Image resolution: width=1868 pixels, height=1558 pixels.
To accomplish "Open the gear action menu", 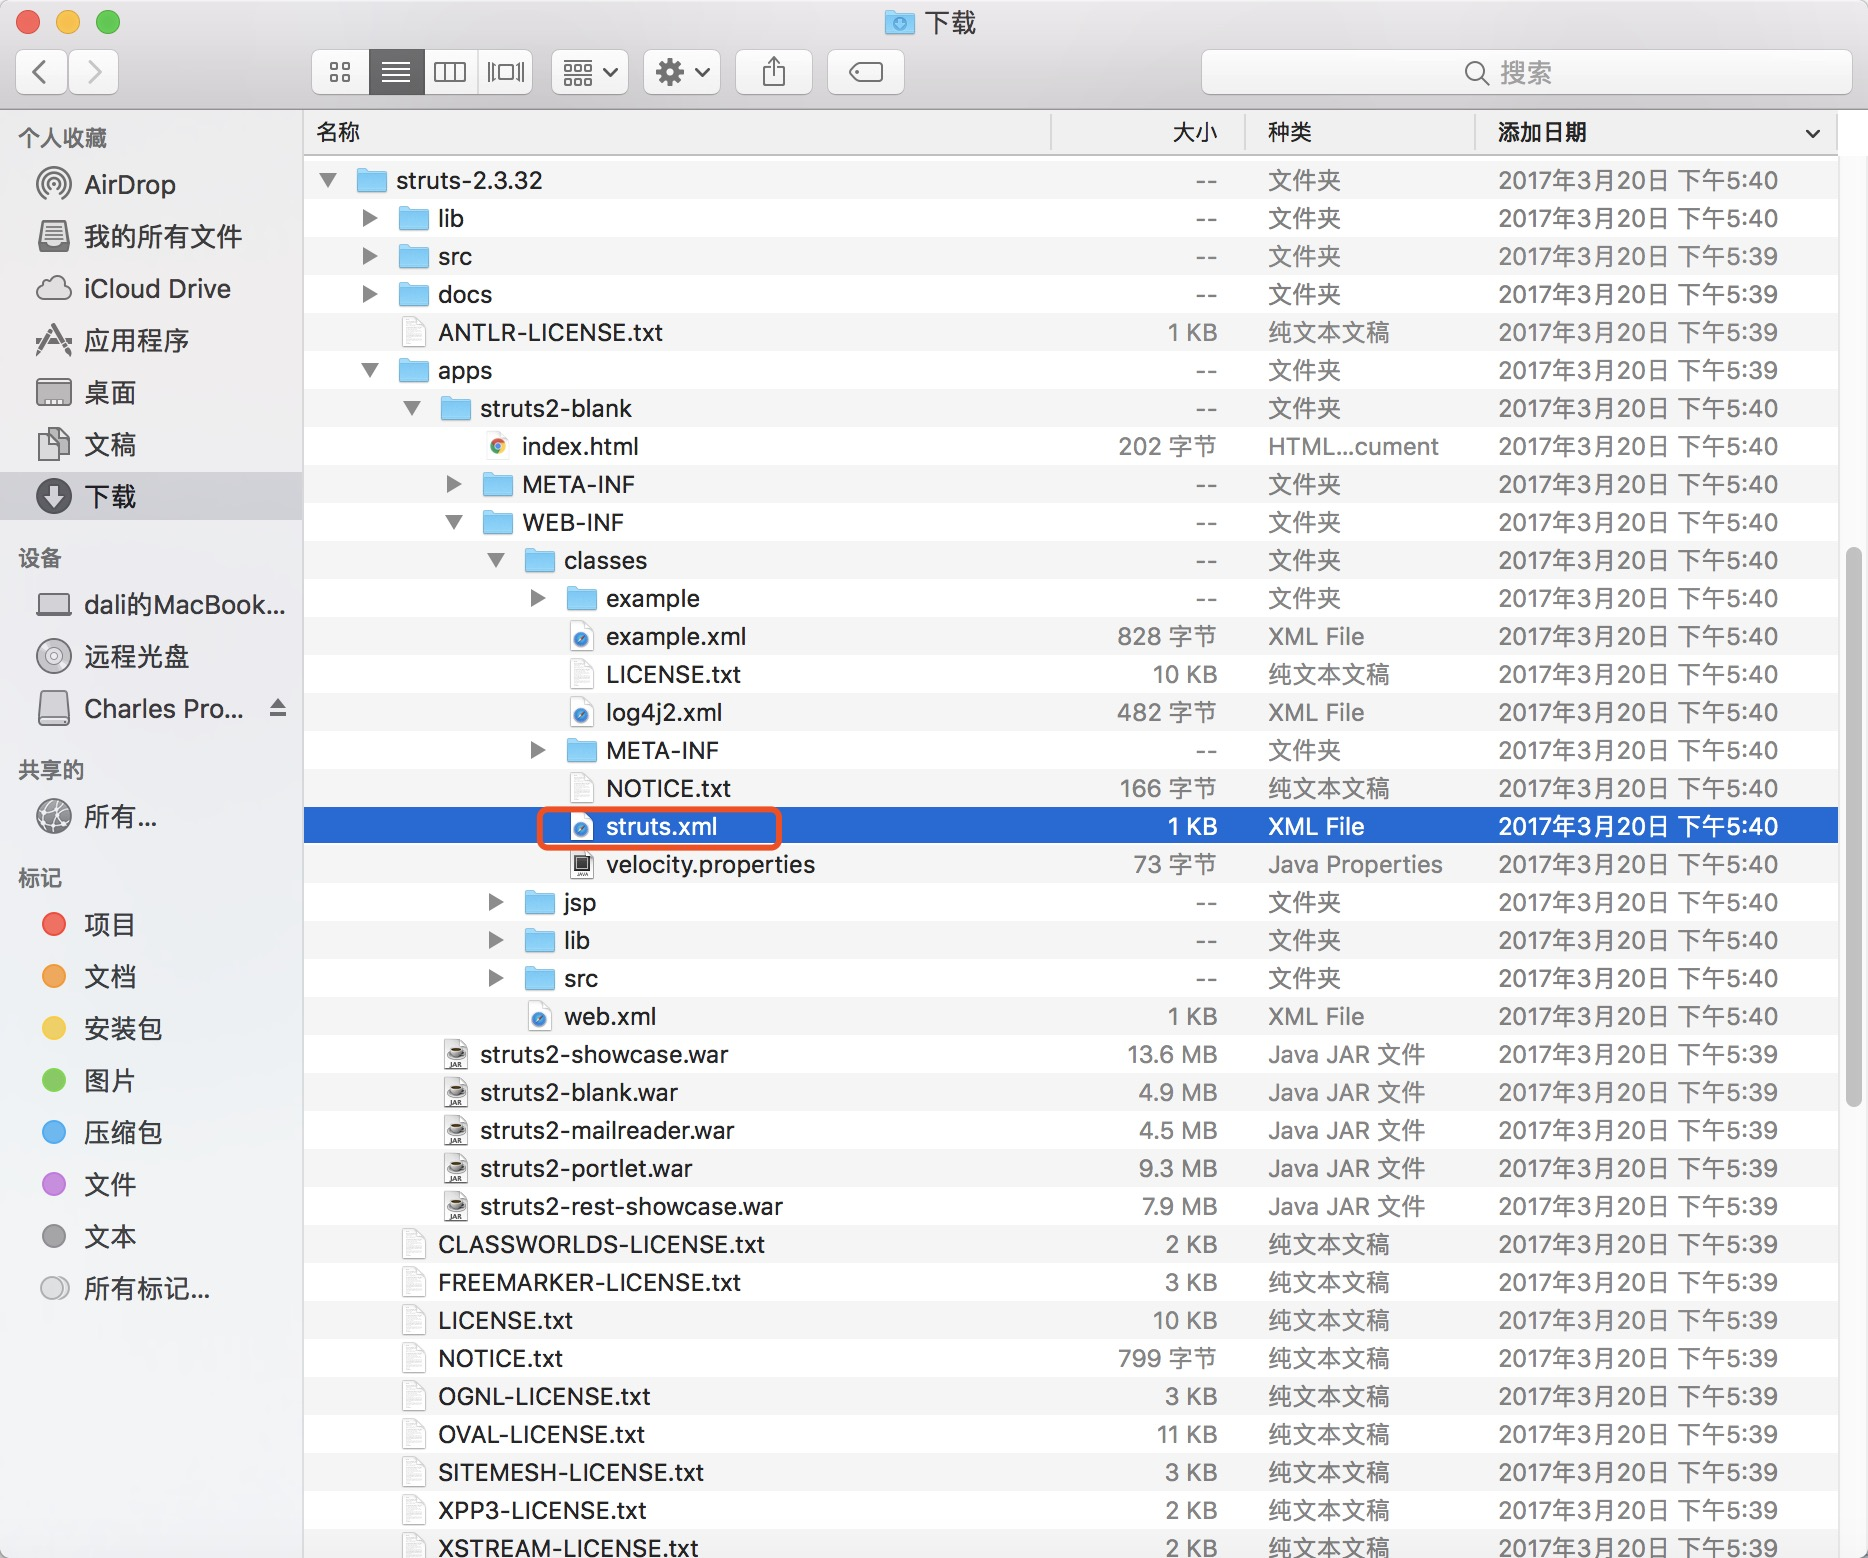I will coord(682,72).
